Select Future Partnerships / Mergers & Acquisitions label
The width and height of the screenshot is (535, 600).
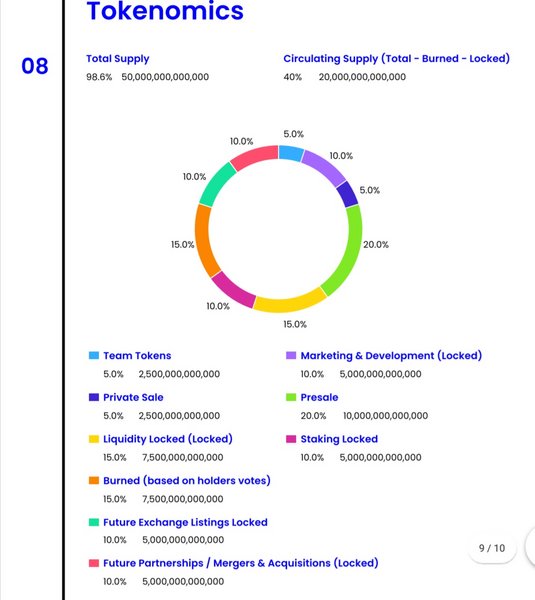tap(241, 563)
